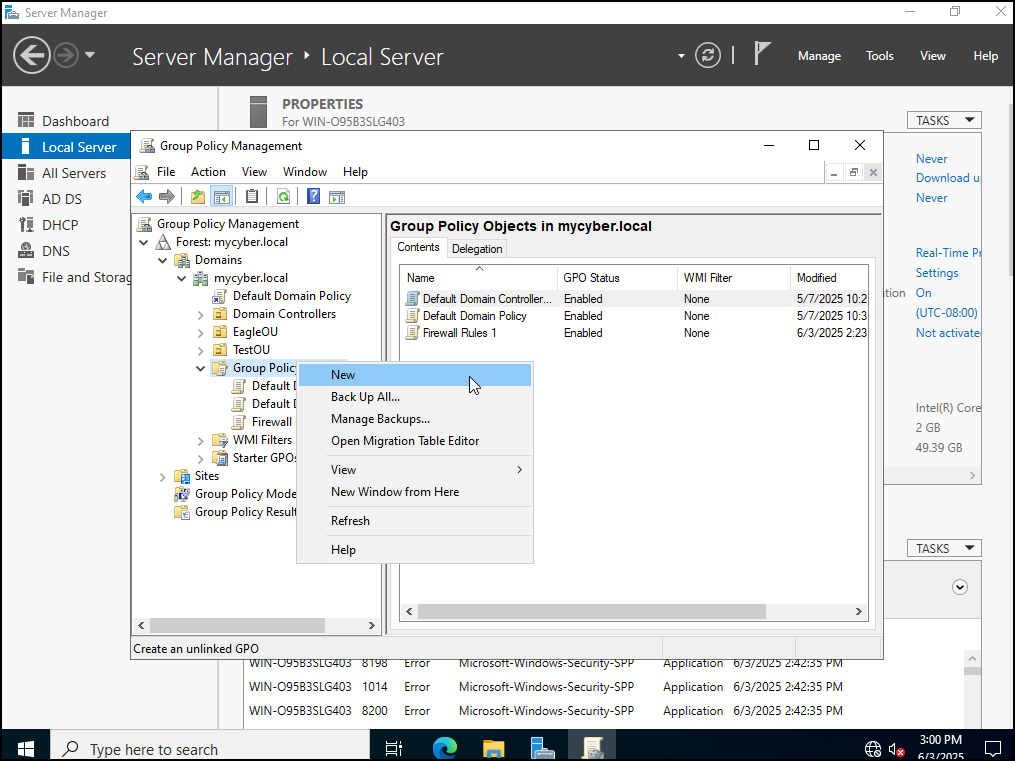The image size is (1015, 761).
Task: Click the Server Manager back navigation arrow
Action: point(32,56)
